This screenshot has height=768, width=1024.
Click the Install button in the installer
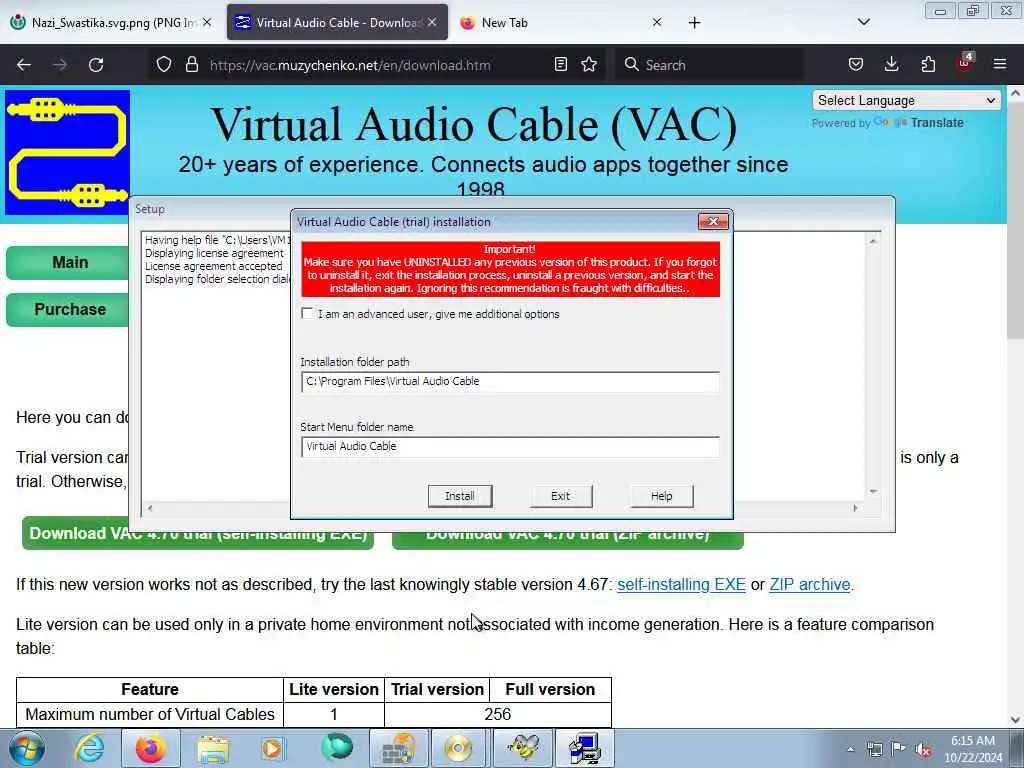460,496
